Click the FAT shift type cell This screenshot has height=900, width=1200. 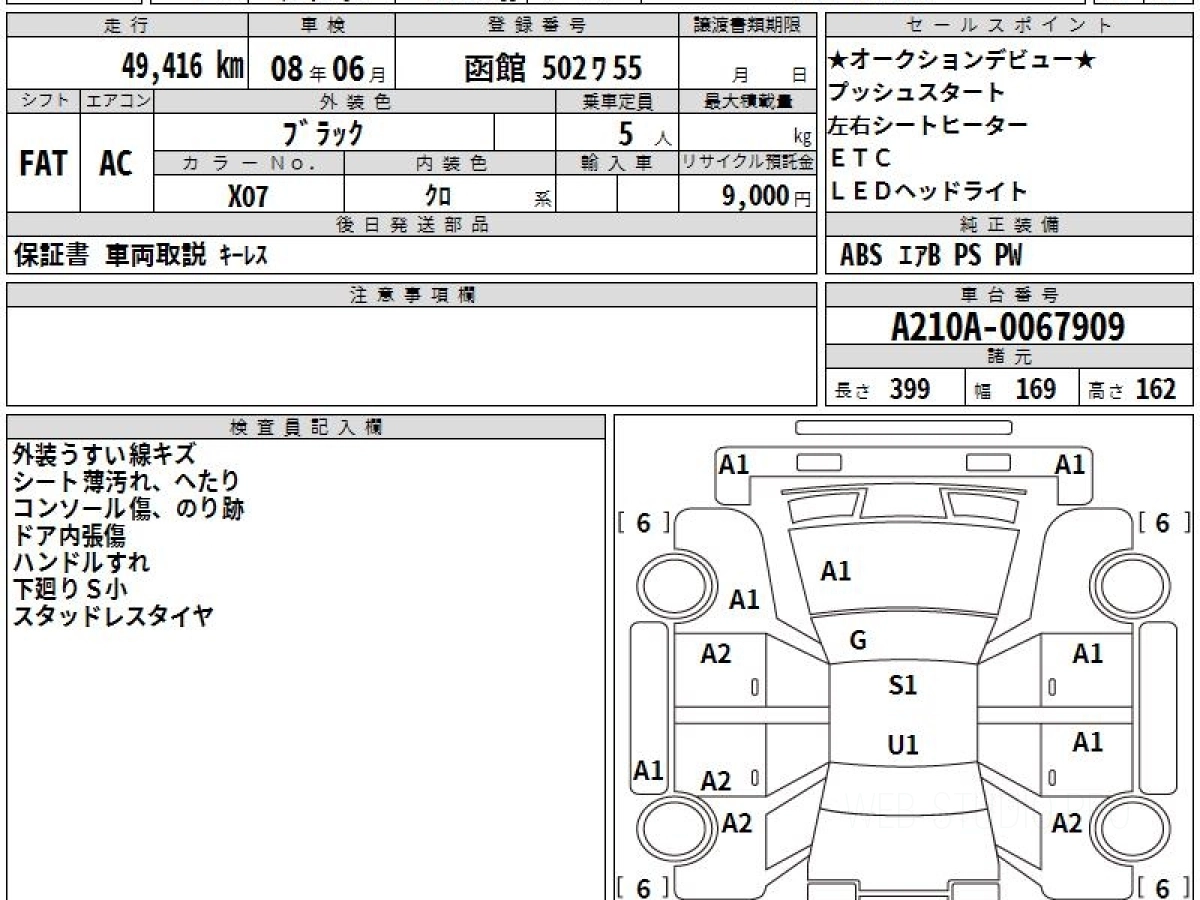click(x=43, y=164)
